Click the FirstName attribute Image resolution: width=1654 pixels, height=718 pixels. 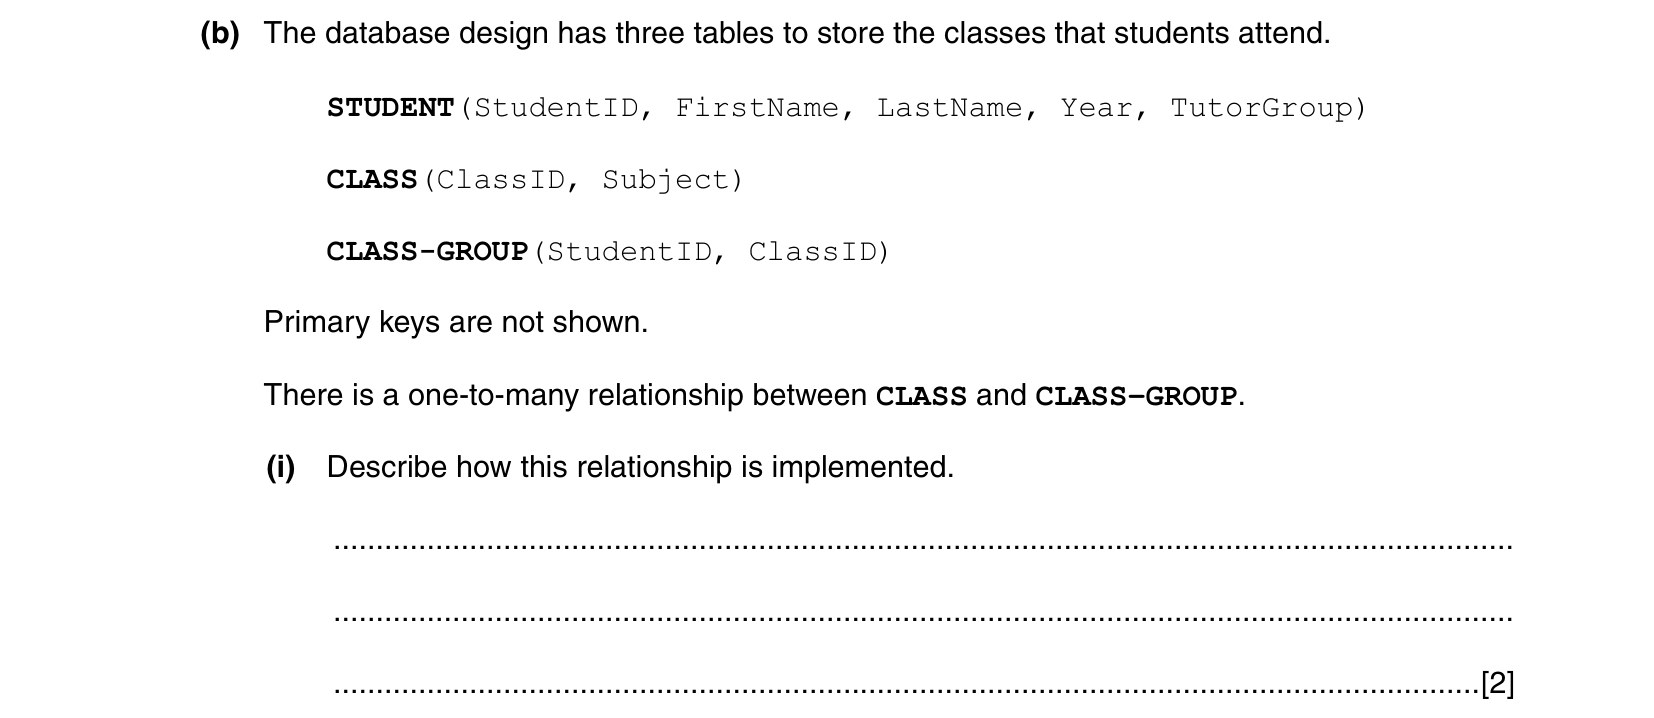click(757, 108)
